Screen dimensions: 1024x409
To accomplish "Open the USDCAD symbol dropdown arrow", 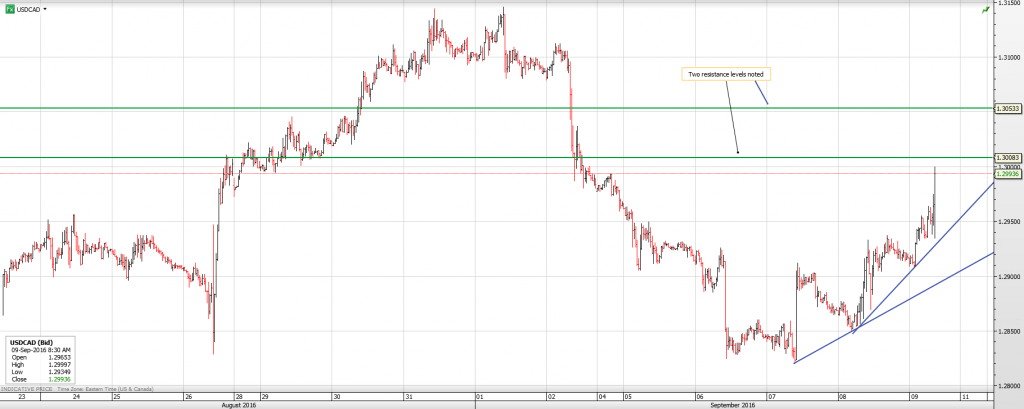I will click(x=45, y=10).
